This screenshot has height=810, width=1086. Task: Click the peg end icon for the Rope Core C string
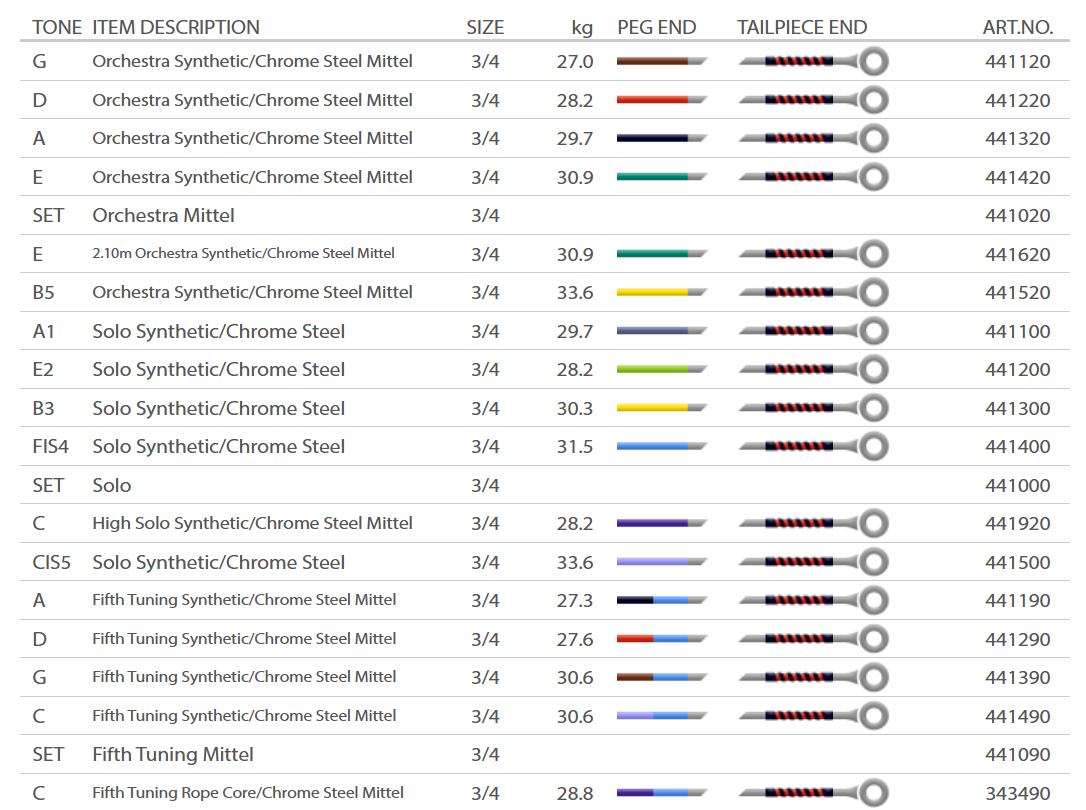[661, 793]
